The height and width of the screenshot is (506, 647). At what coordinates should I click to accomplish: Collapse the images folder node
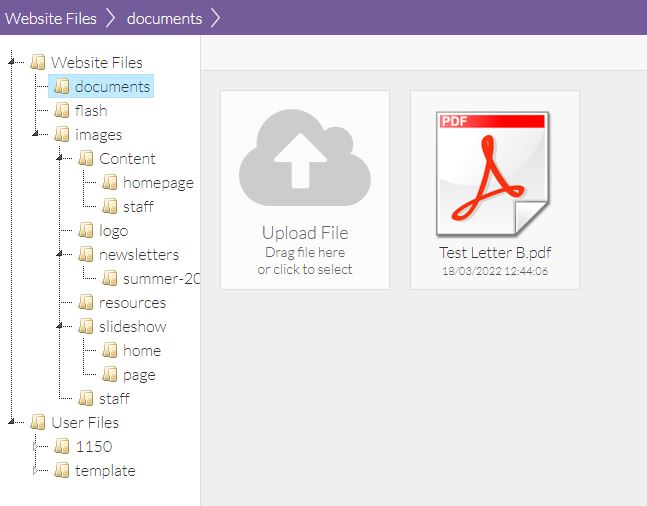point(36,135)
